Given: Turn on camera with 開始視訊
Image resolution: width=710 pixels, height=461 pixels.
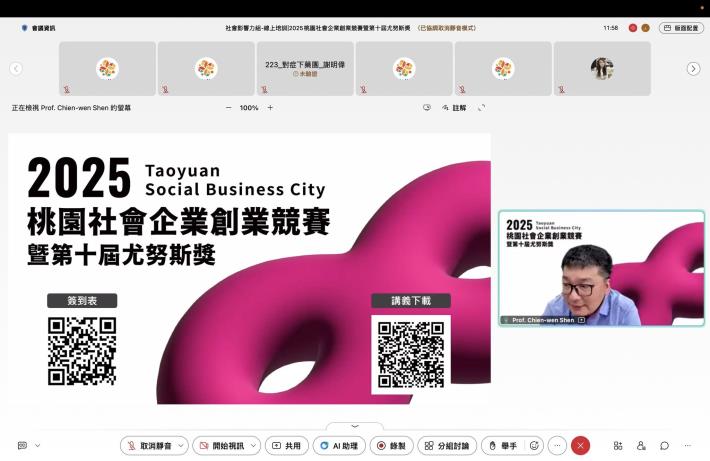Looking at the screenshot, I should tap(222, 446).
